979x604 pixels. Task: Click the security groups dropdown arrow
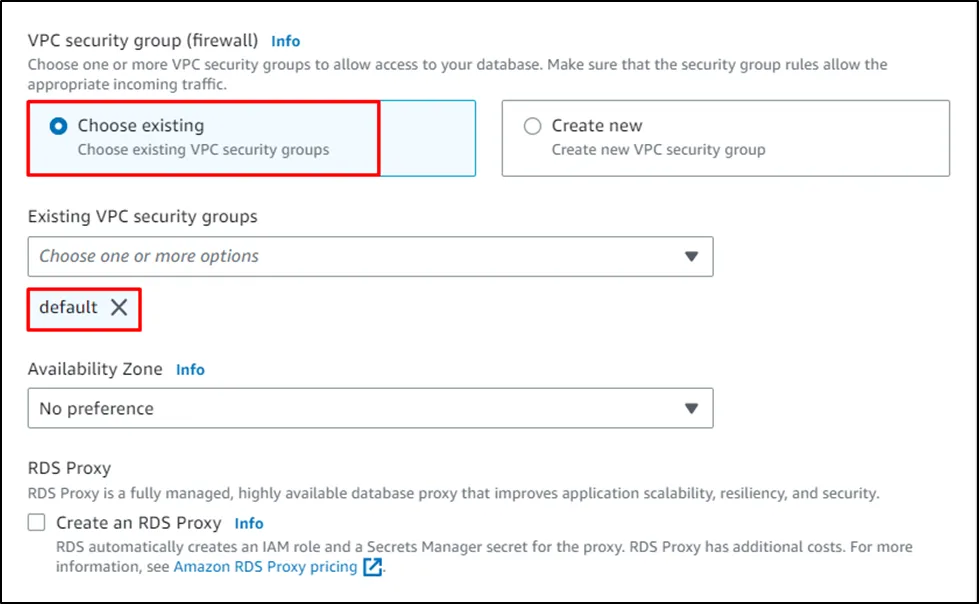691,257
